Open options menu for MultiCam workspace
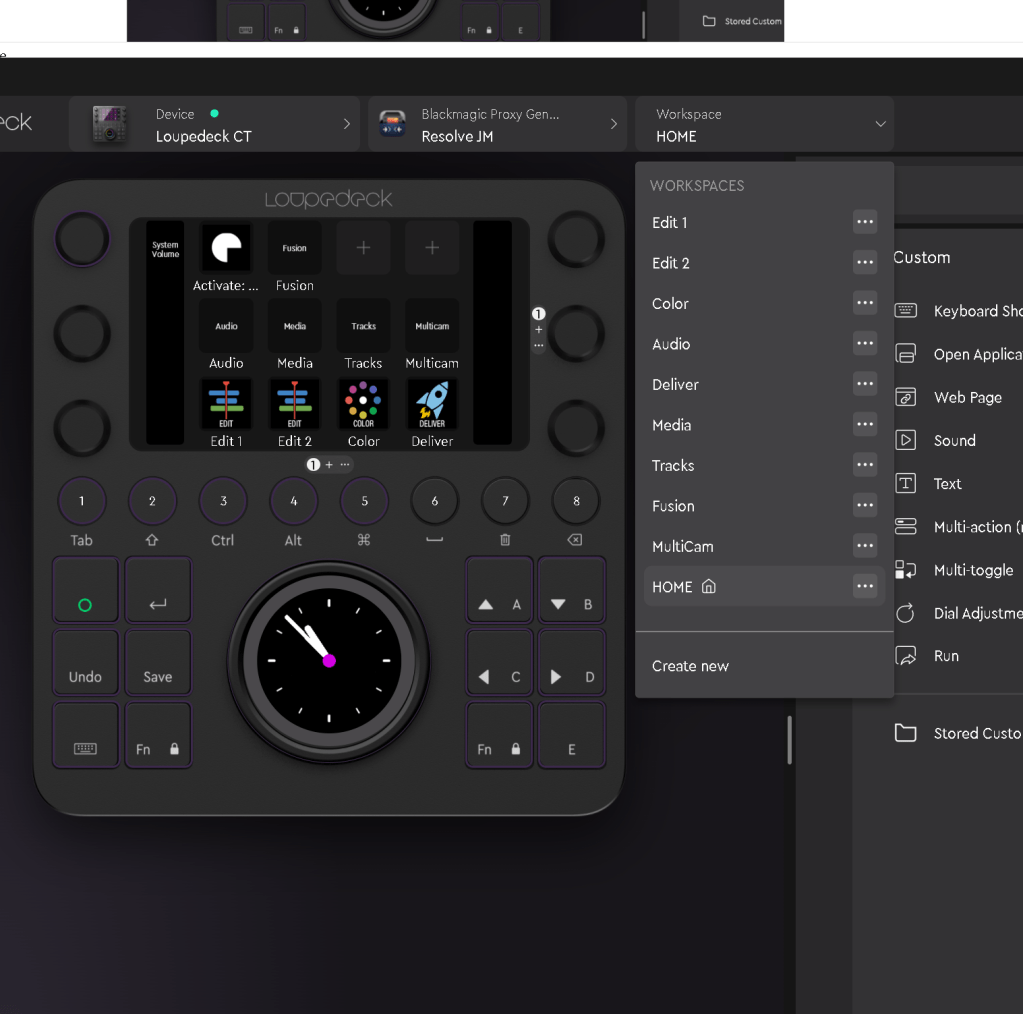Screen dimensions: 1023x1014 865,545
